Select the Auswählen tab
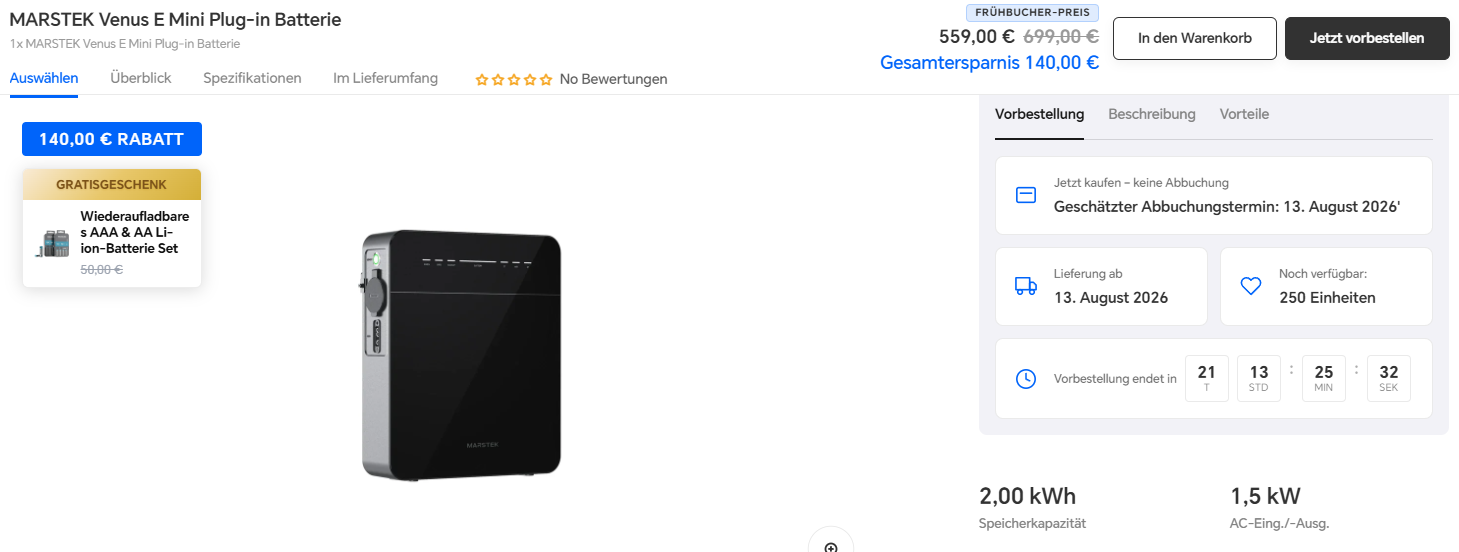Viewport: 1459px width, 552px height. coord(44,78)
